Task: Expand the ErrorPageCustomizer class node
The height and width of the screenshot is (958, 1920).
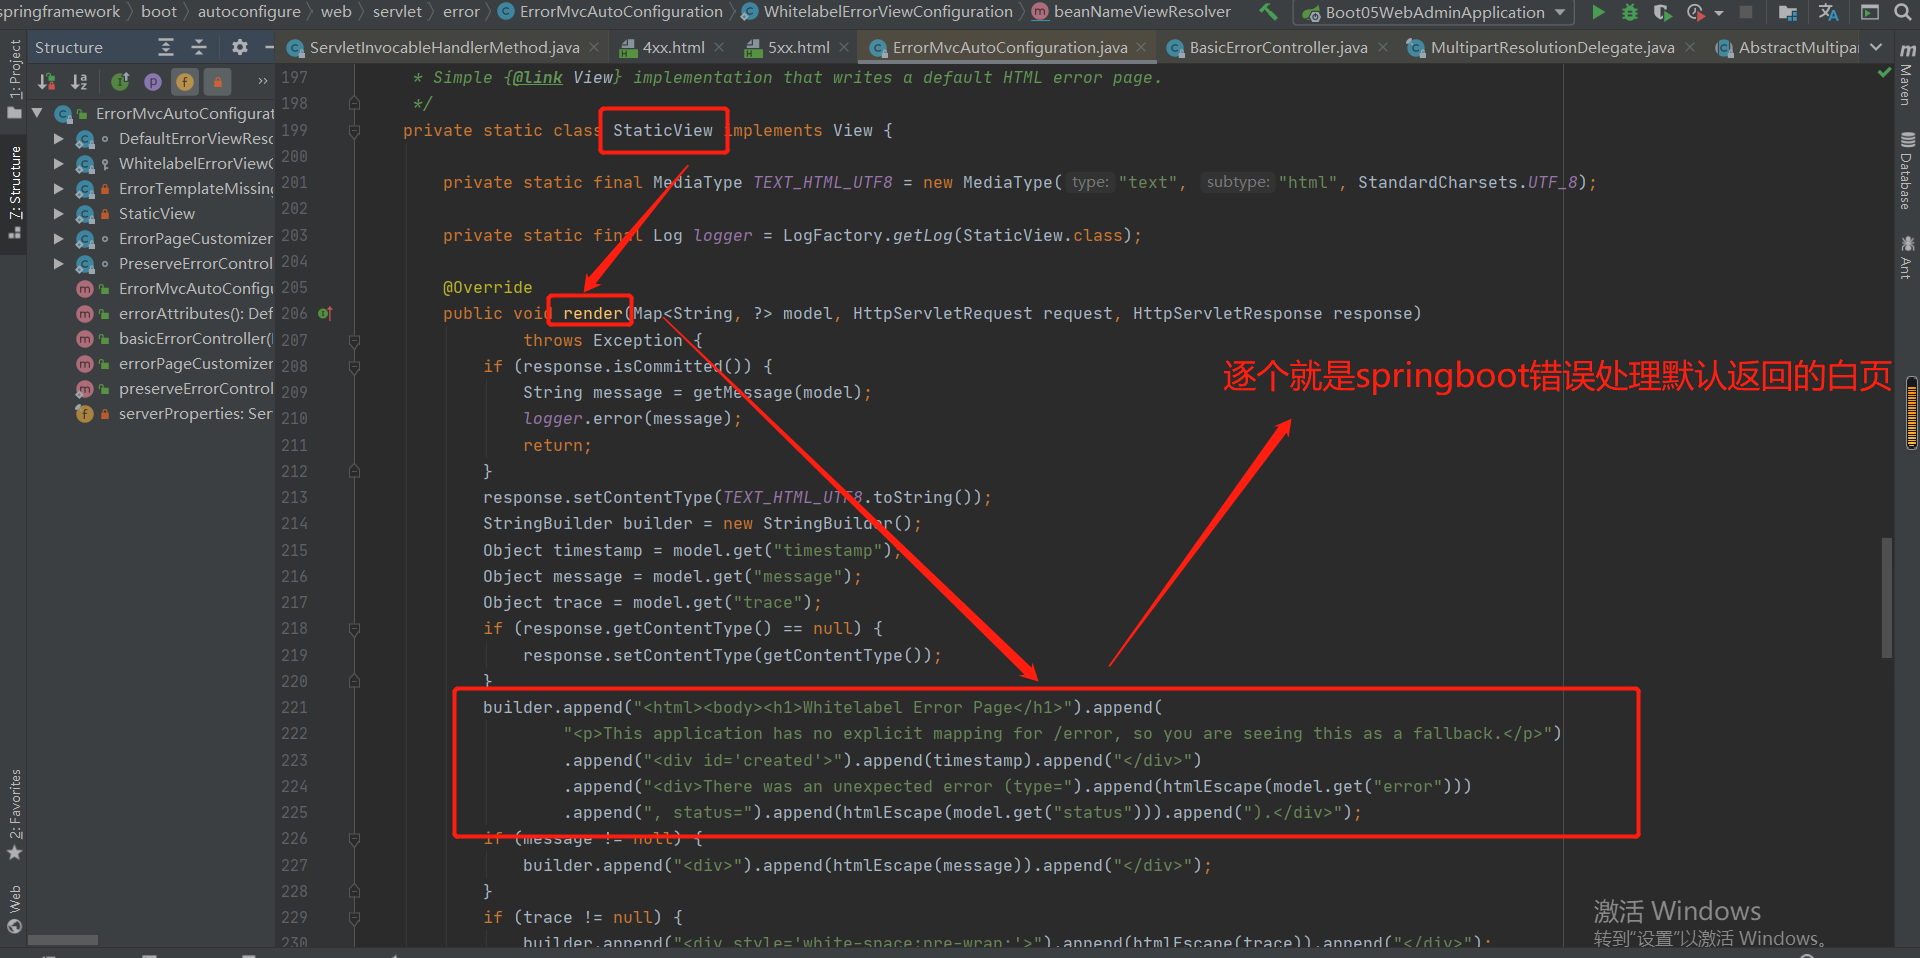Action: (58, 238)
